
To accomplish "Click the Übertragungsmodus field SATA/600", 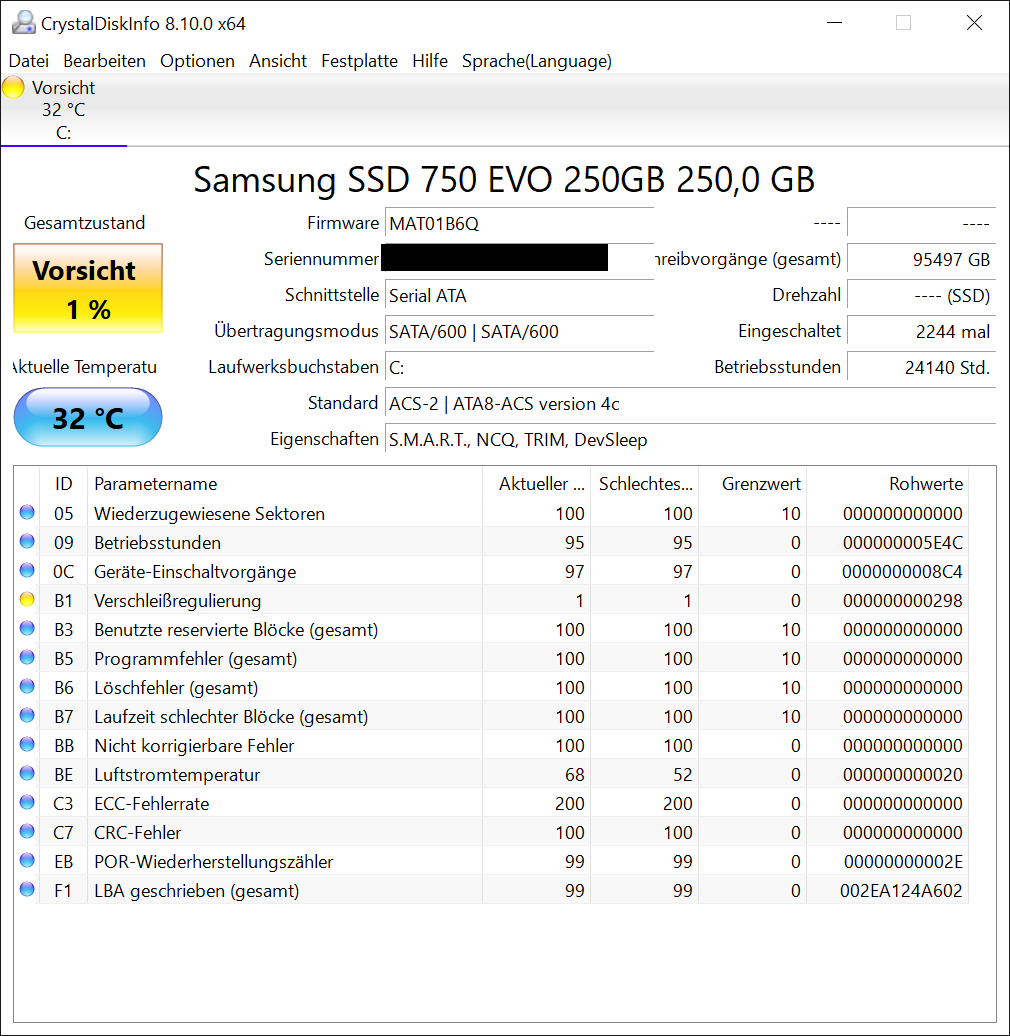I will 519,331.
